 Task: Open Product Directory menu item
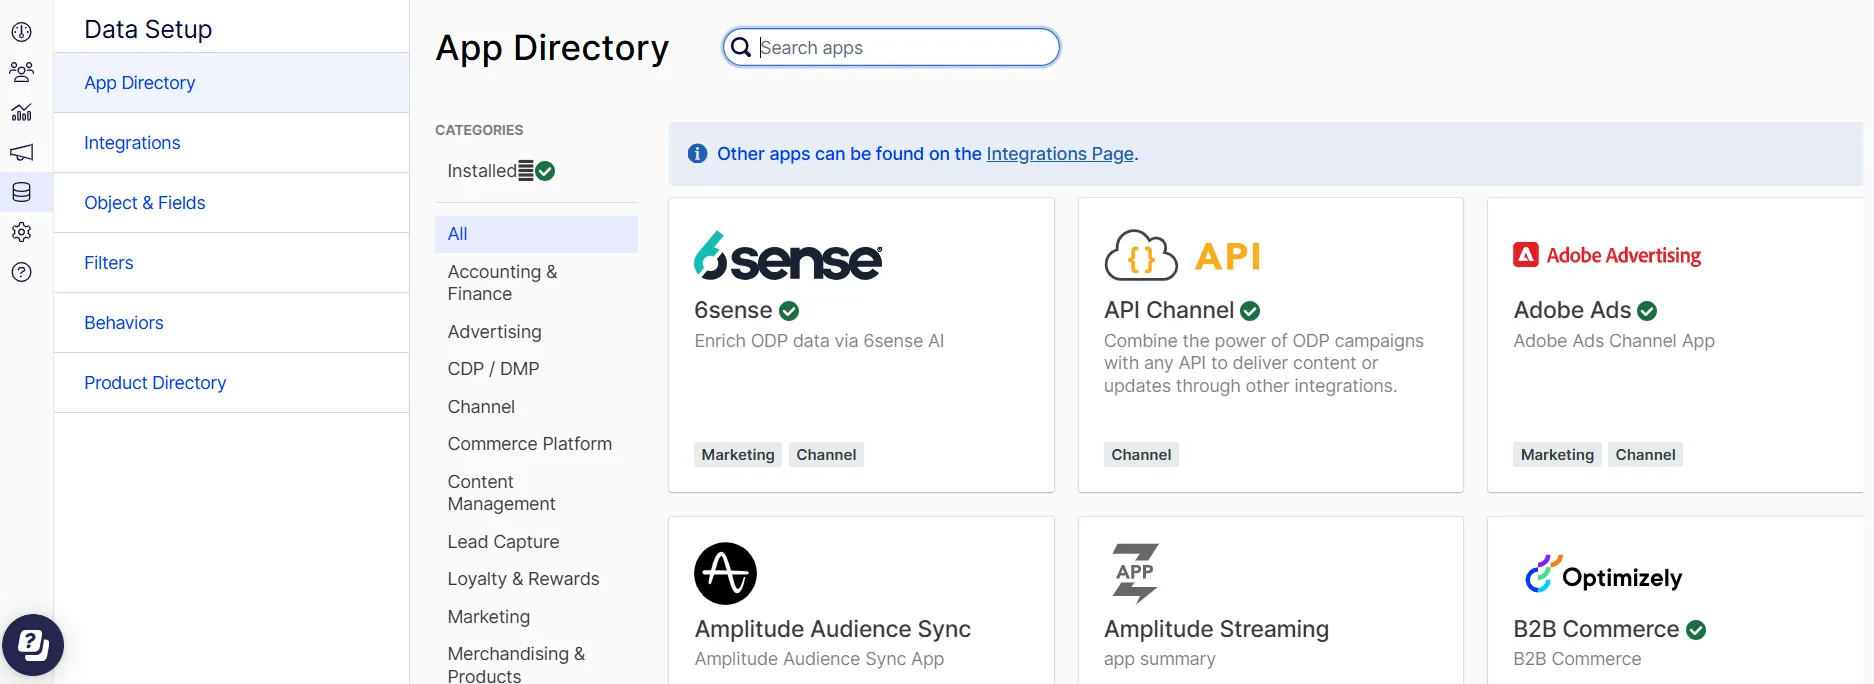pos(231,383)
